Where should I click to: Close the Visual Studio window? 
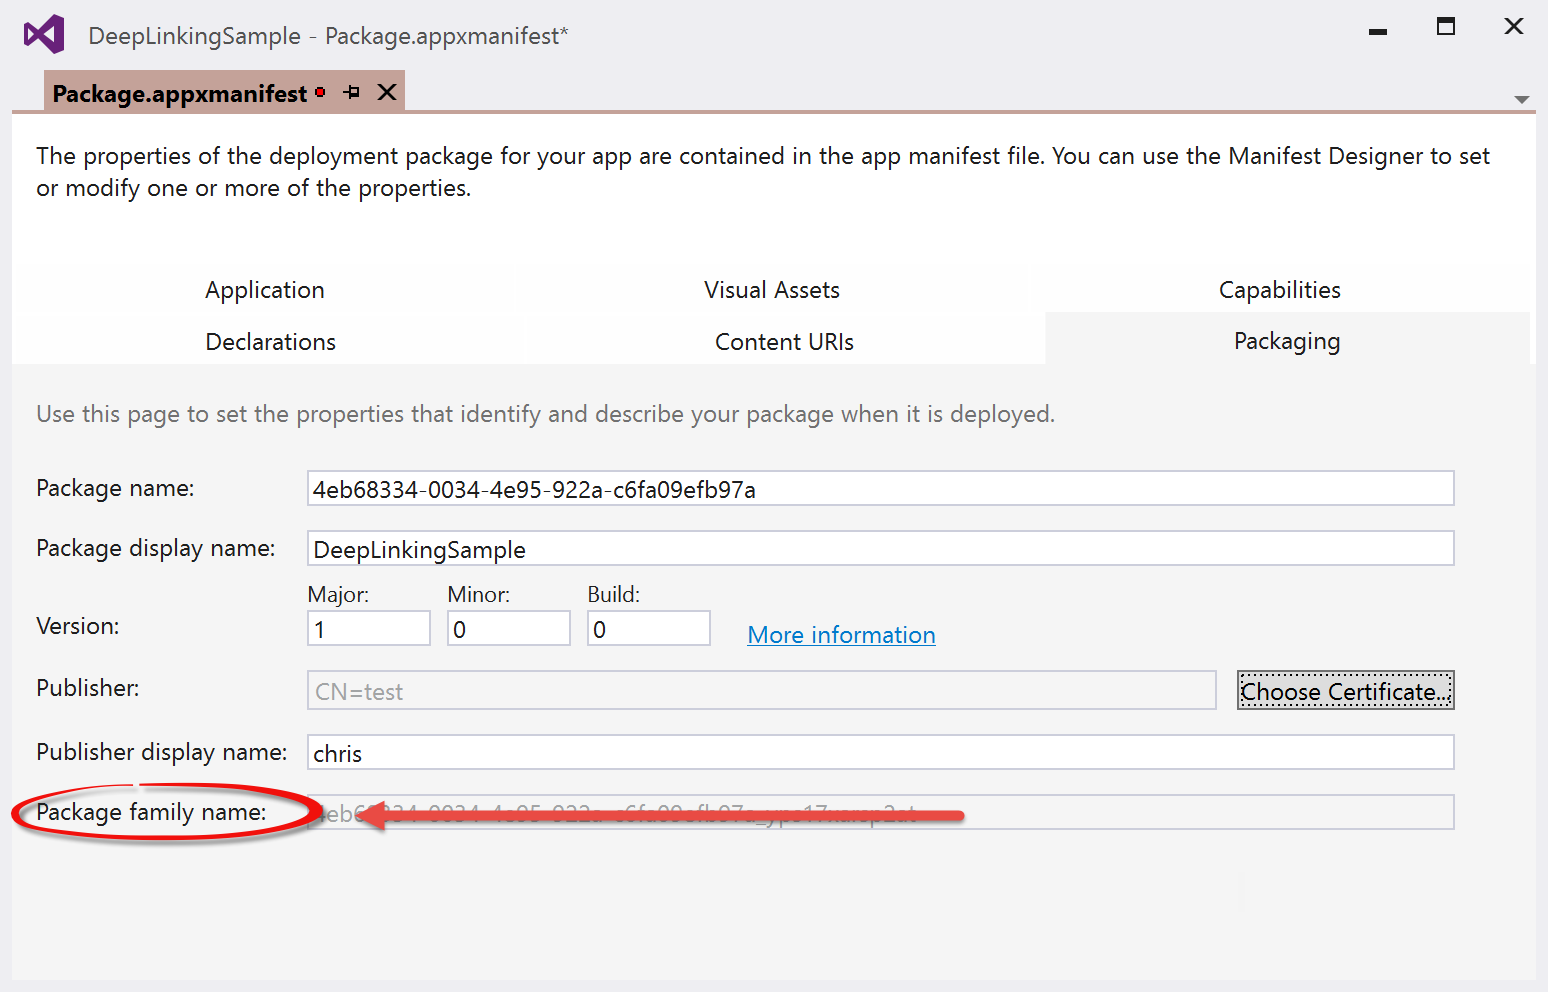tap(1514, 27)
